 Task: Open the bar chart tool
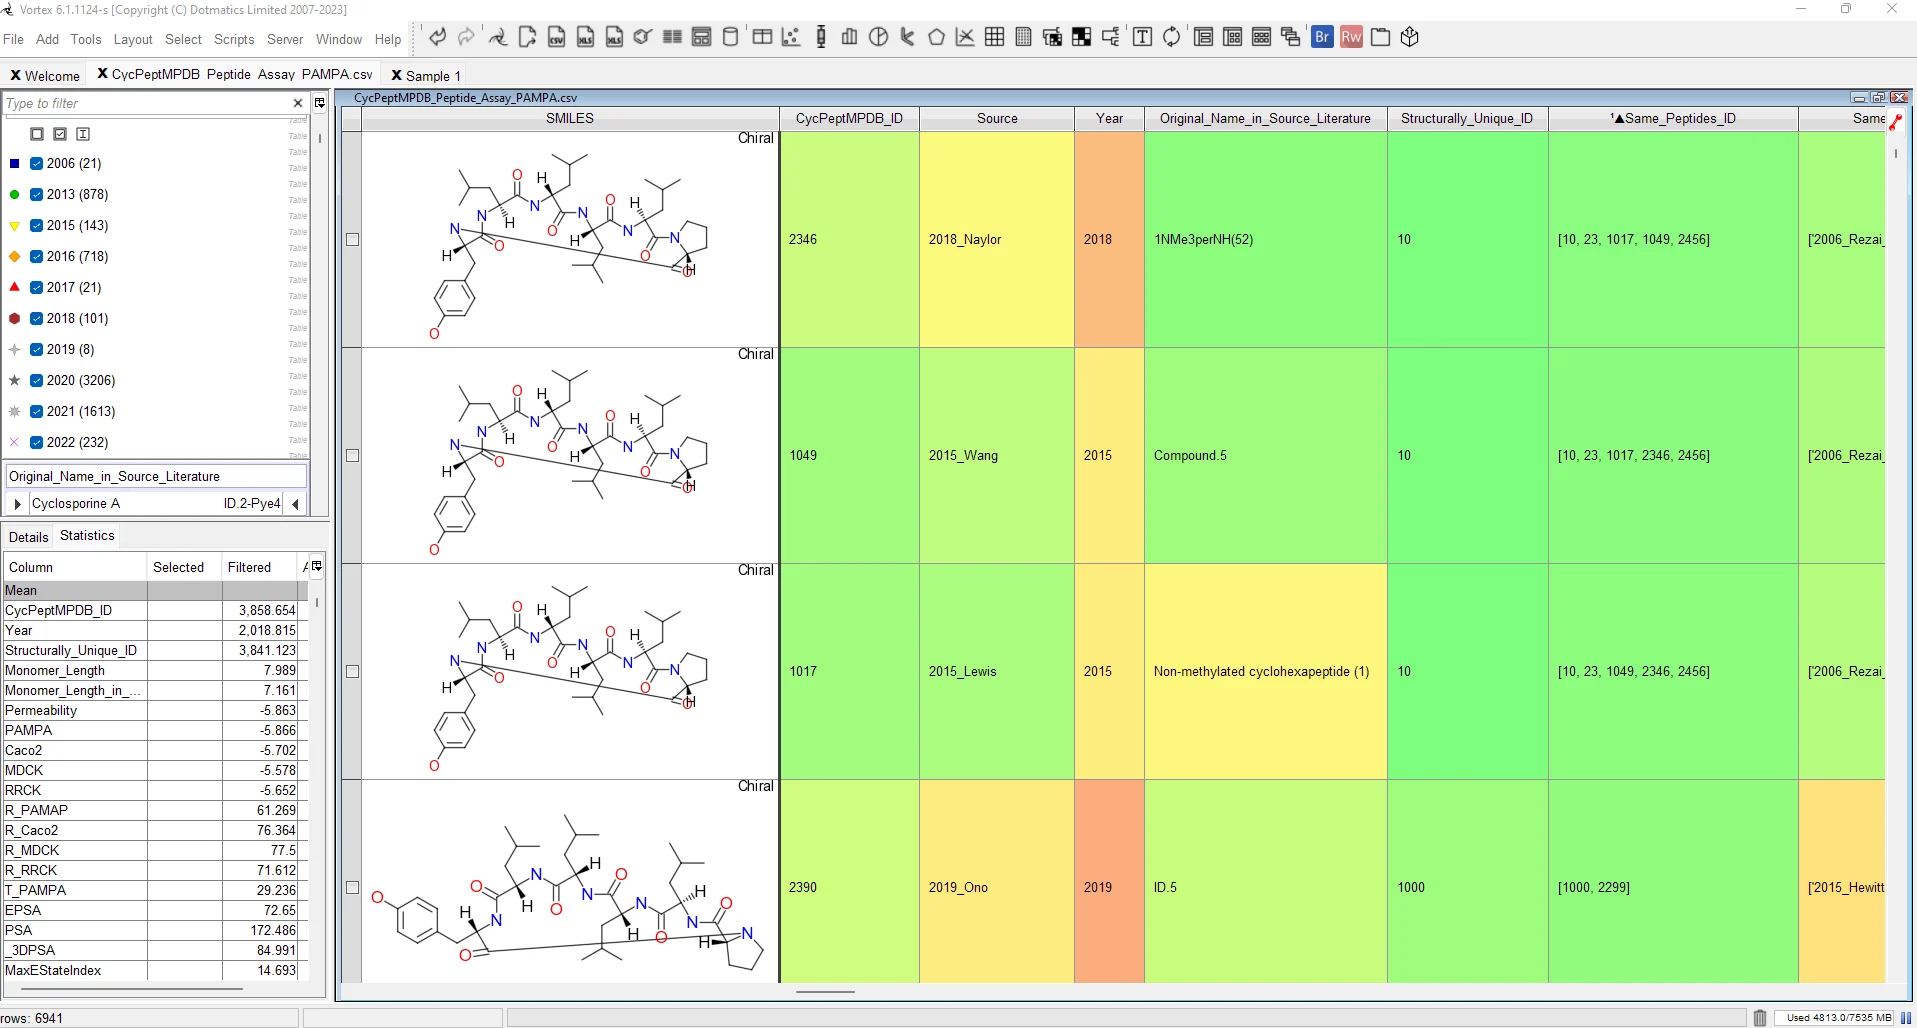coord(849,37)
